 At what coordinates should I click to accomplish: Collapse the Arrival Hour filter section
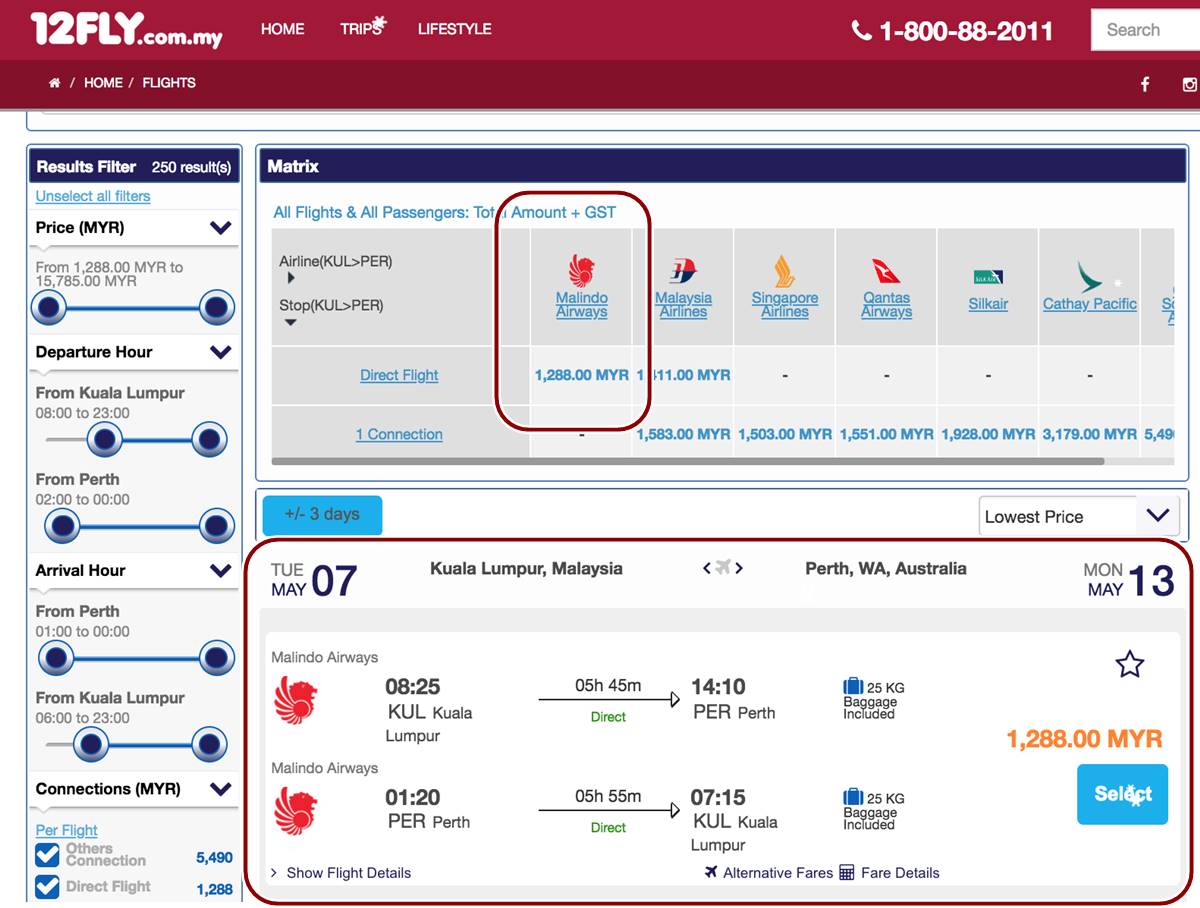(221, 571)
